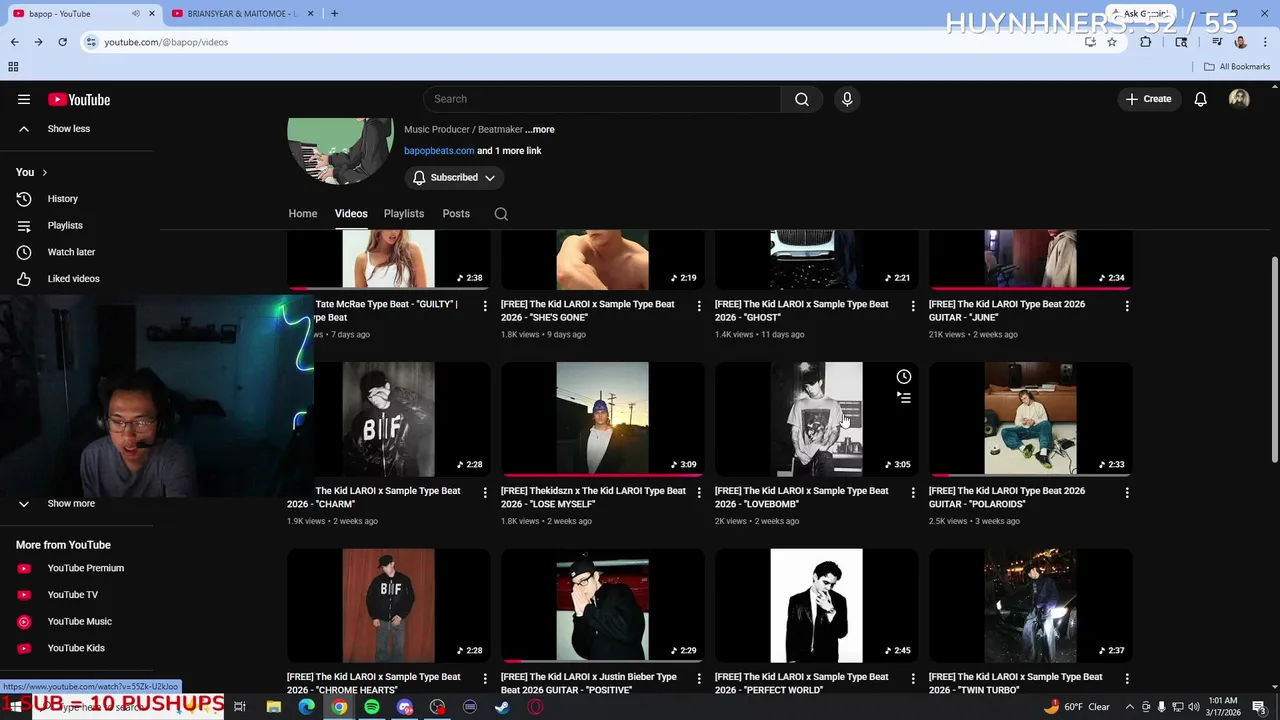Go back in browser history
1280x720 pixels.
click(x=14, y=42)
